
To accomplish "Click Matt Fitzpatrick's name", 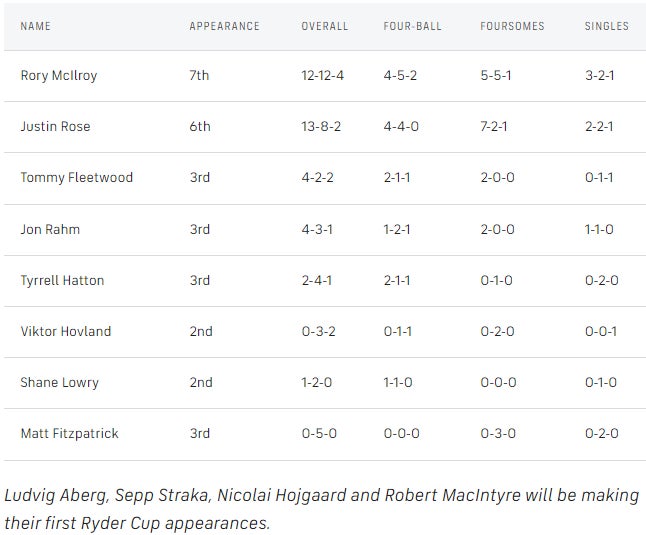I will 68,433.
